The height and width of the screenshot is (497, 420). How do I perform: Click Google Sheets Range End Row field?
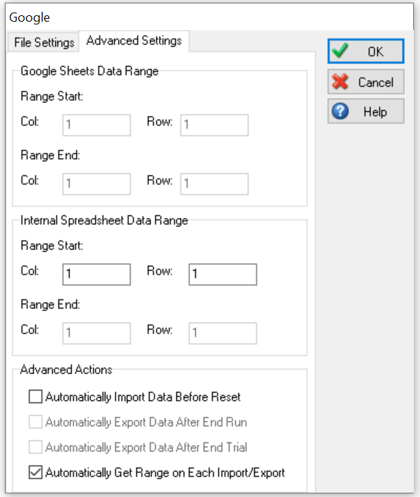[214, 184]
